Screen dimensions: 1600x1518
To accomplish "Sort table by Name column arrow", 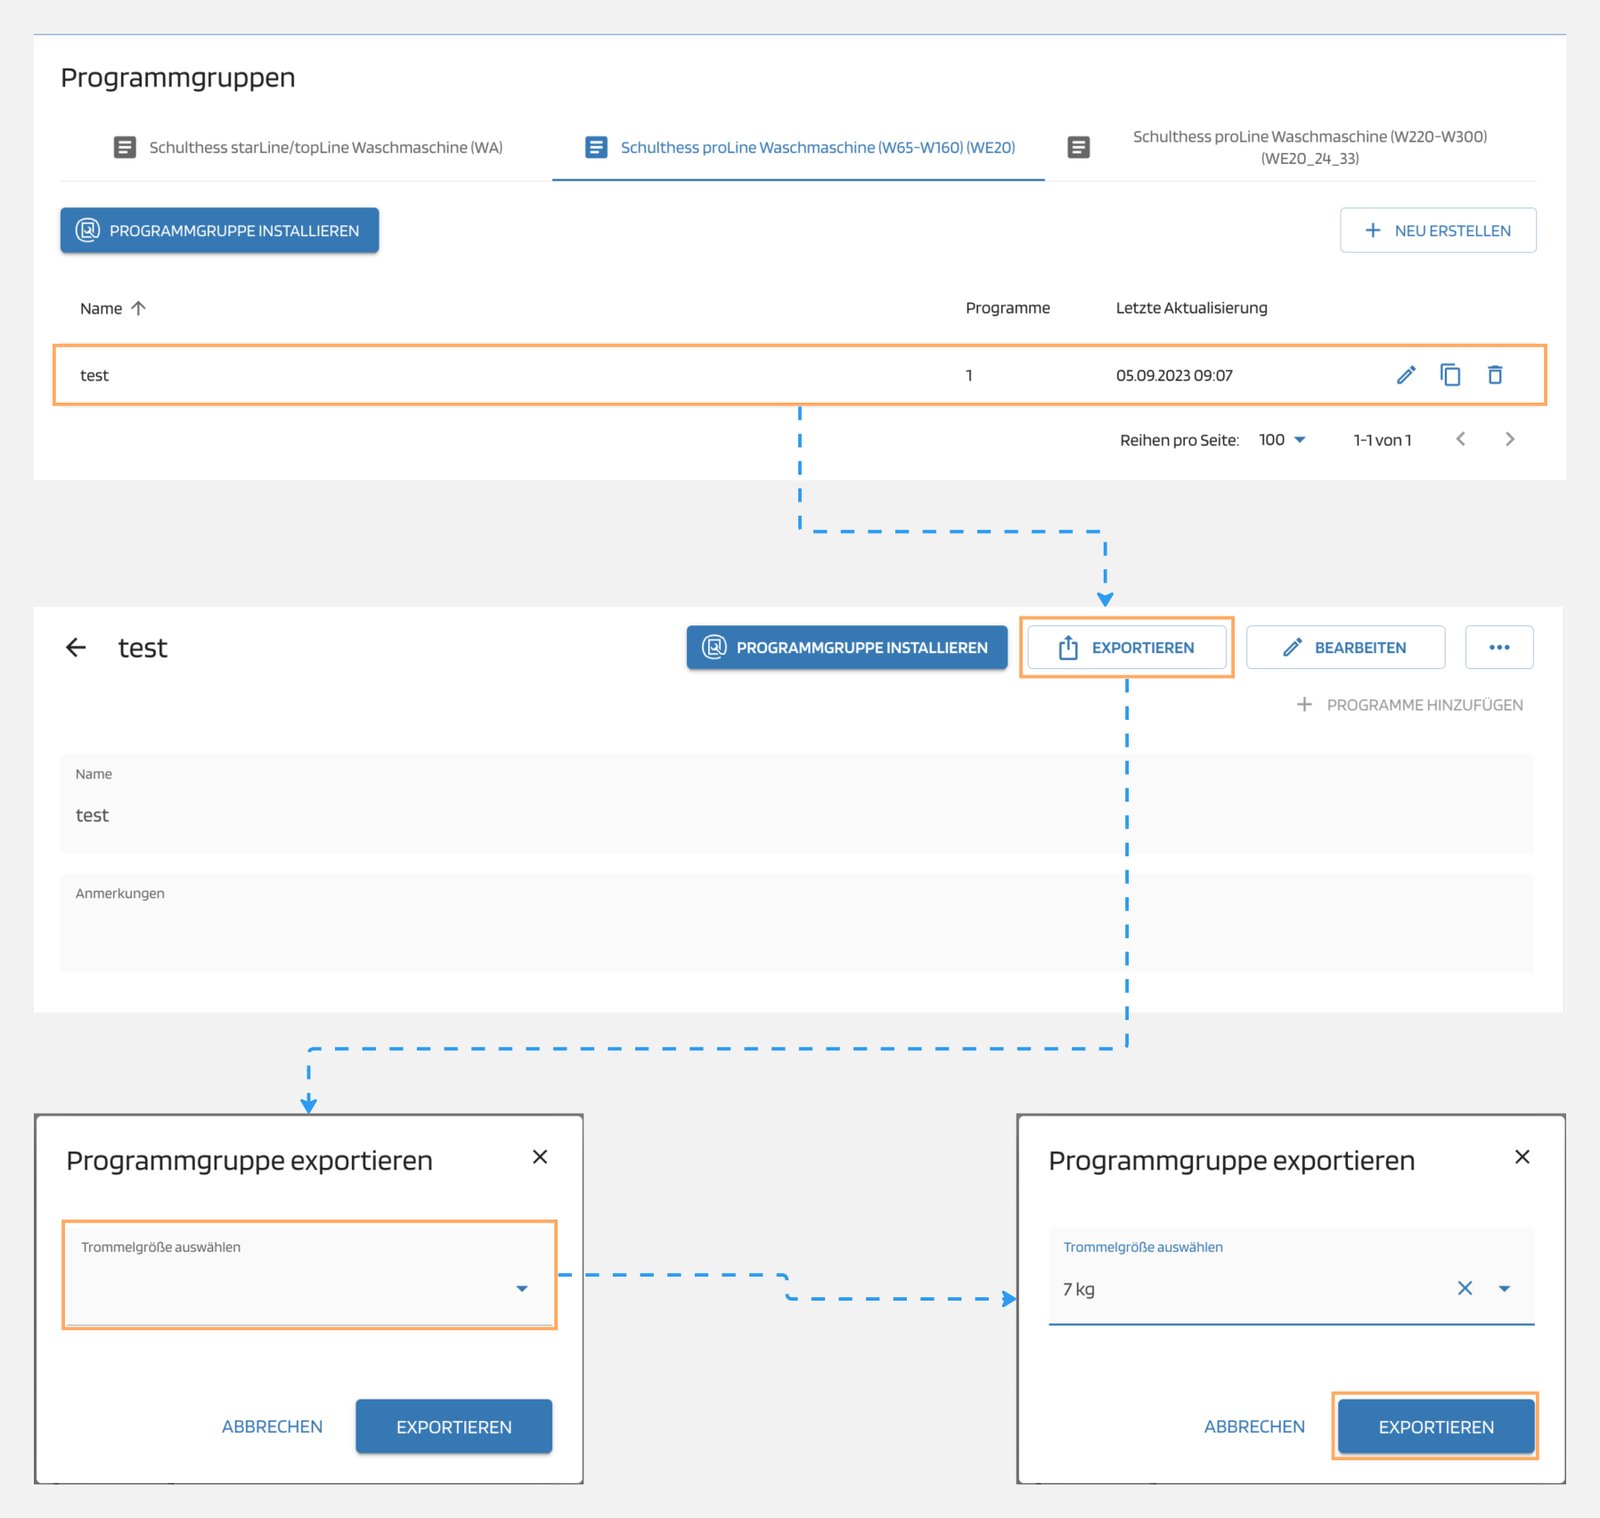I will (x=139, y=308).
